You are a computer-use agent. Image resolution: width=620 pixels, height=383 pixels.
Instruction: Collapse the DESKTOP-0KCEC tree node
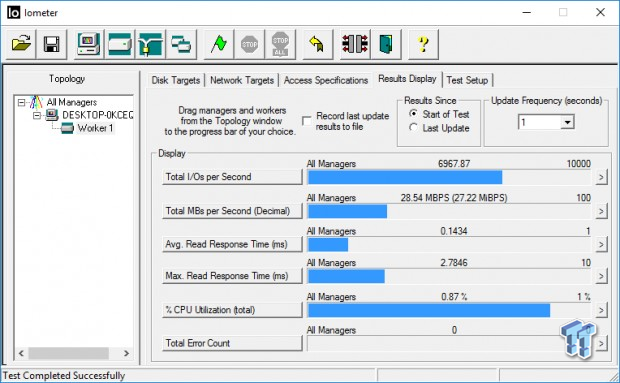tap(37, 115)
